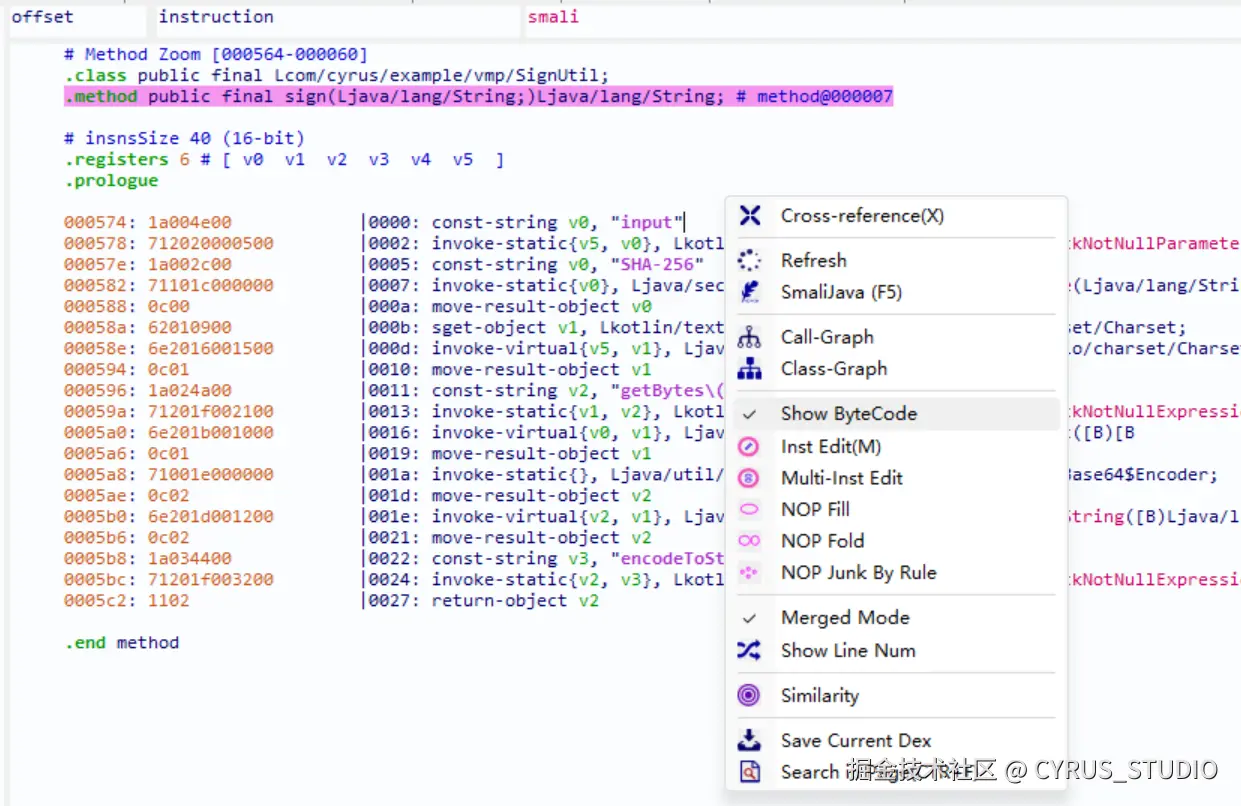Click the Cross-reference(X) icon in context menu
The image size is (1241, 806).
pos(749,216)
